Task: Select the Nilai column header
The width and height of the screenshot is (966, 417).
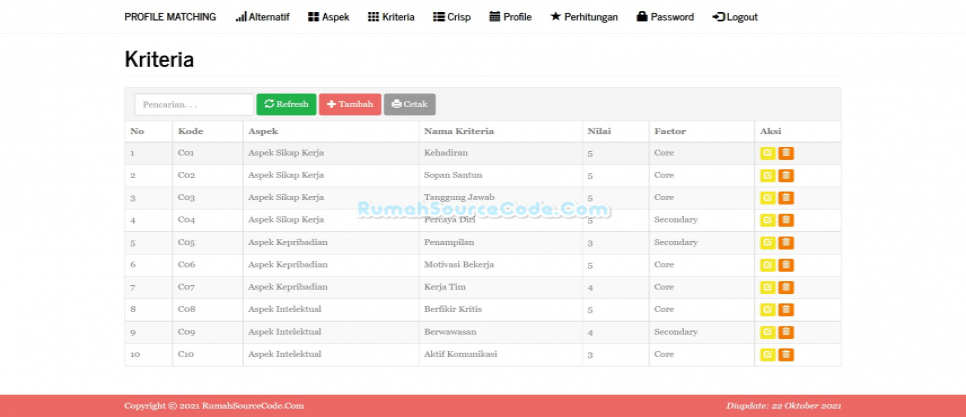Action: tap(599, 131)
